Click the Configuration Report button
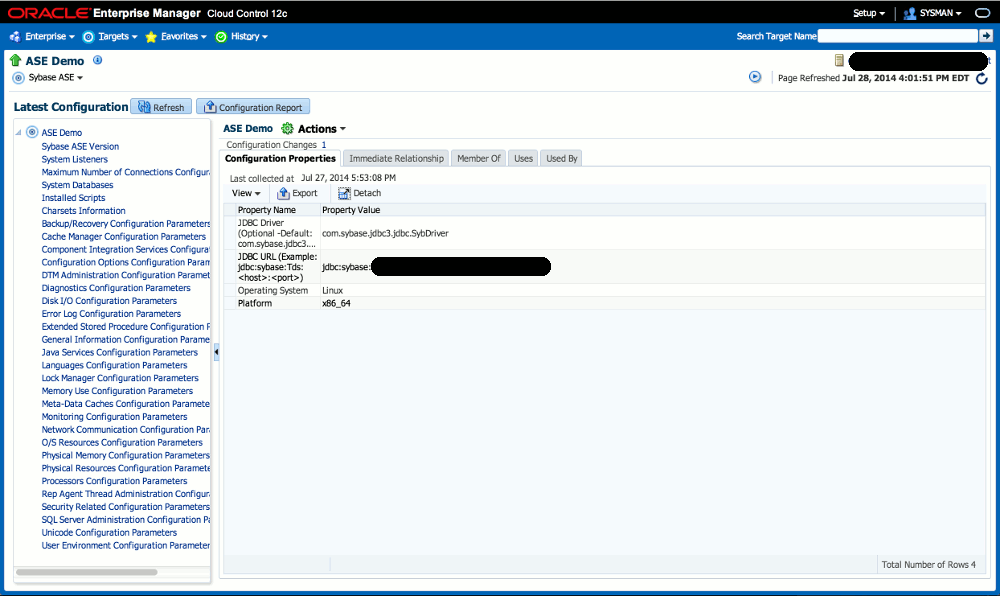 [253, 107]
